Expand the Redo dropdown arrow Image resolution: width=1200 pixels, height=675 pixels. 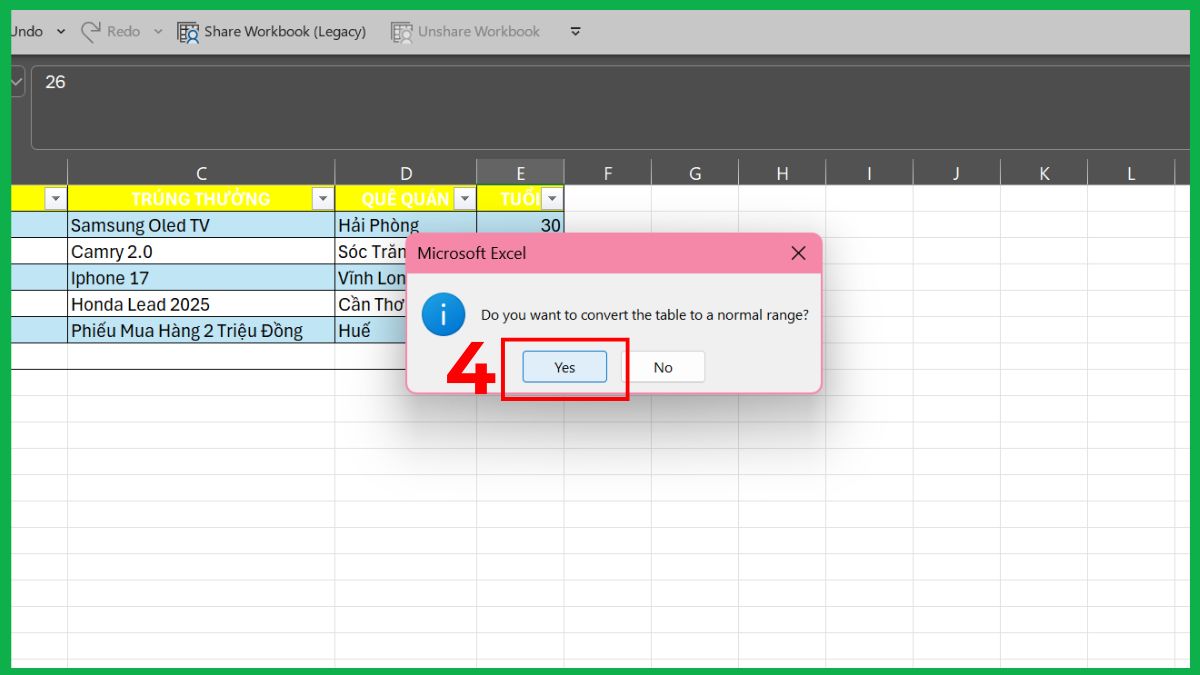tap(156, 31)
